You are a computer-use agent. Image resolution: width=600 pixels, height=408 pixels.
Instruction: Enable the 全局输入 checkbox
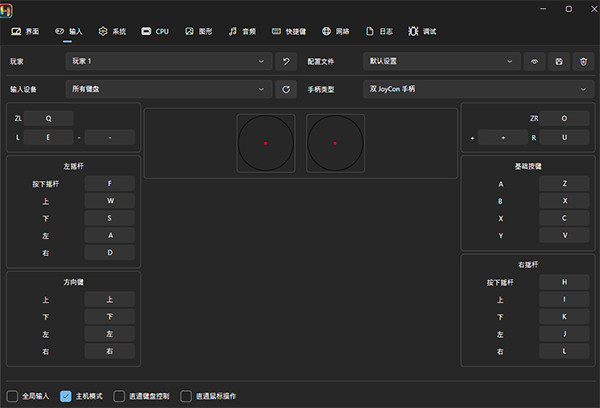pos(12,396)
